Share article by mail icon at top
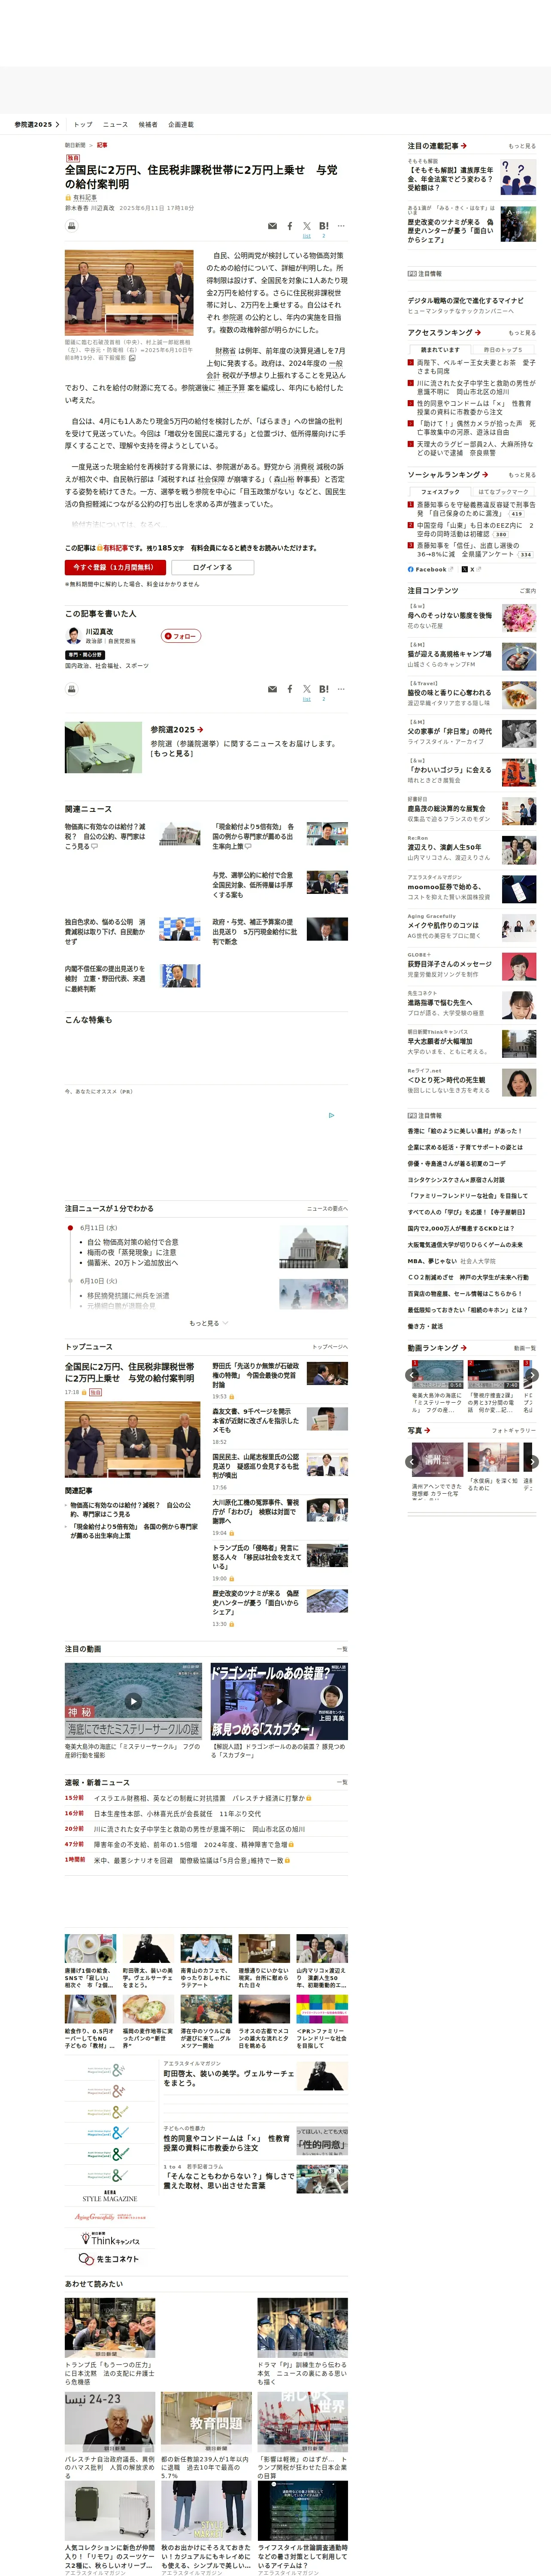The height and width of the screenshot is (2576, 551). (272, 226)
